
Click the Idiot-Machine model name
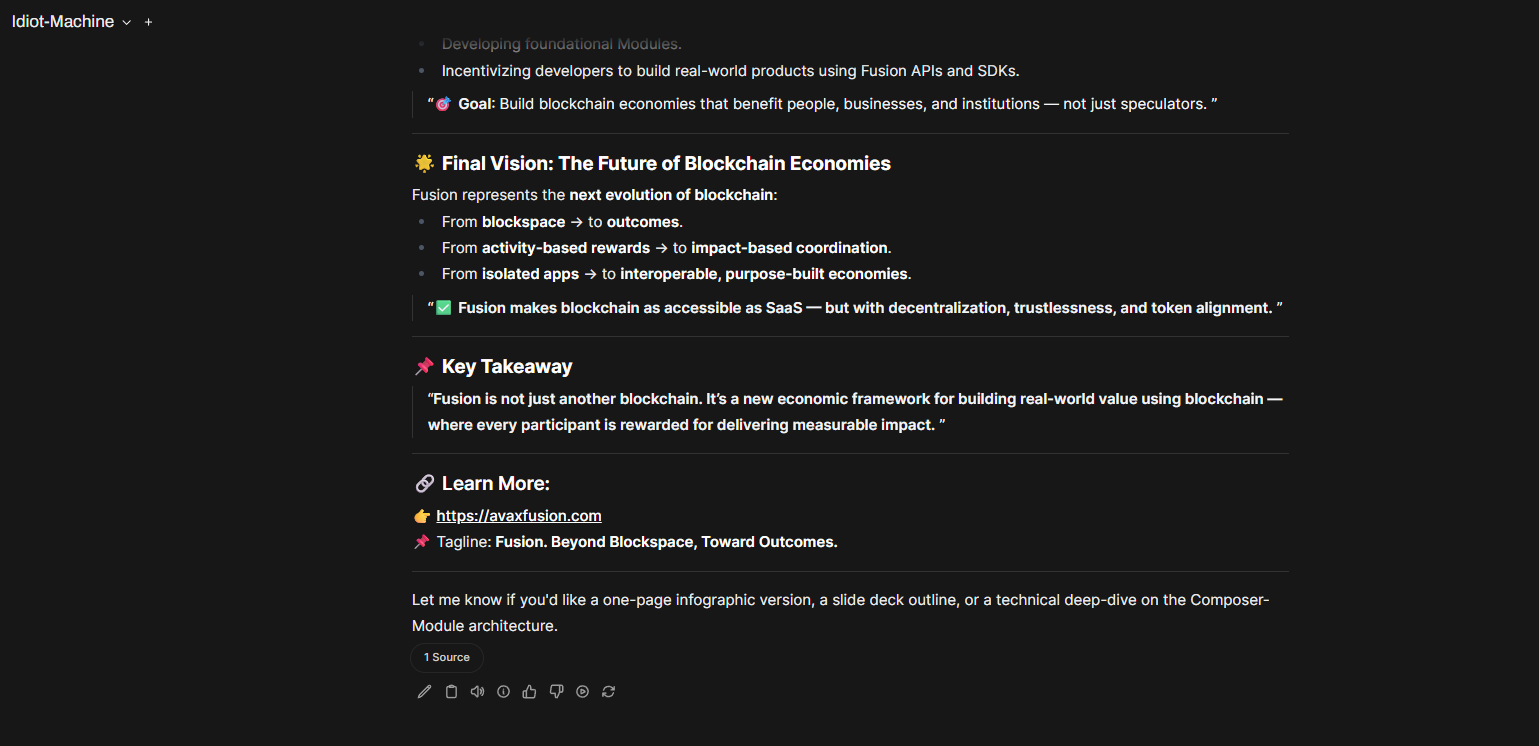(63, 22)
